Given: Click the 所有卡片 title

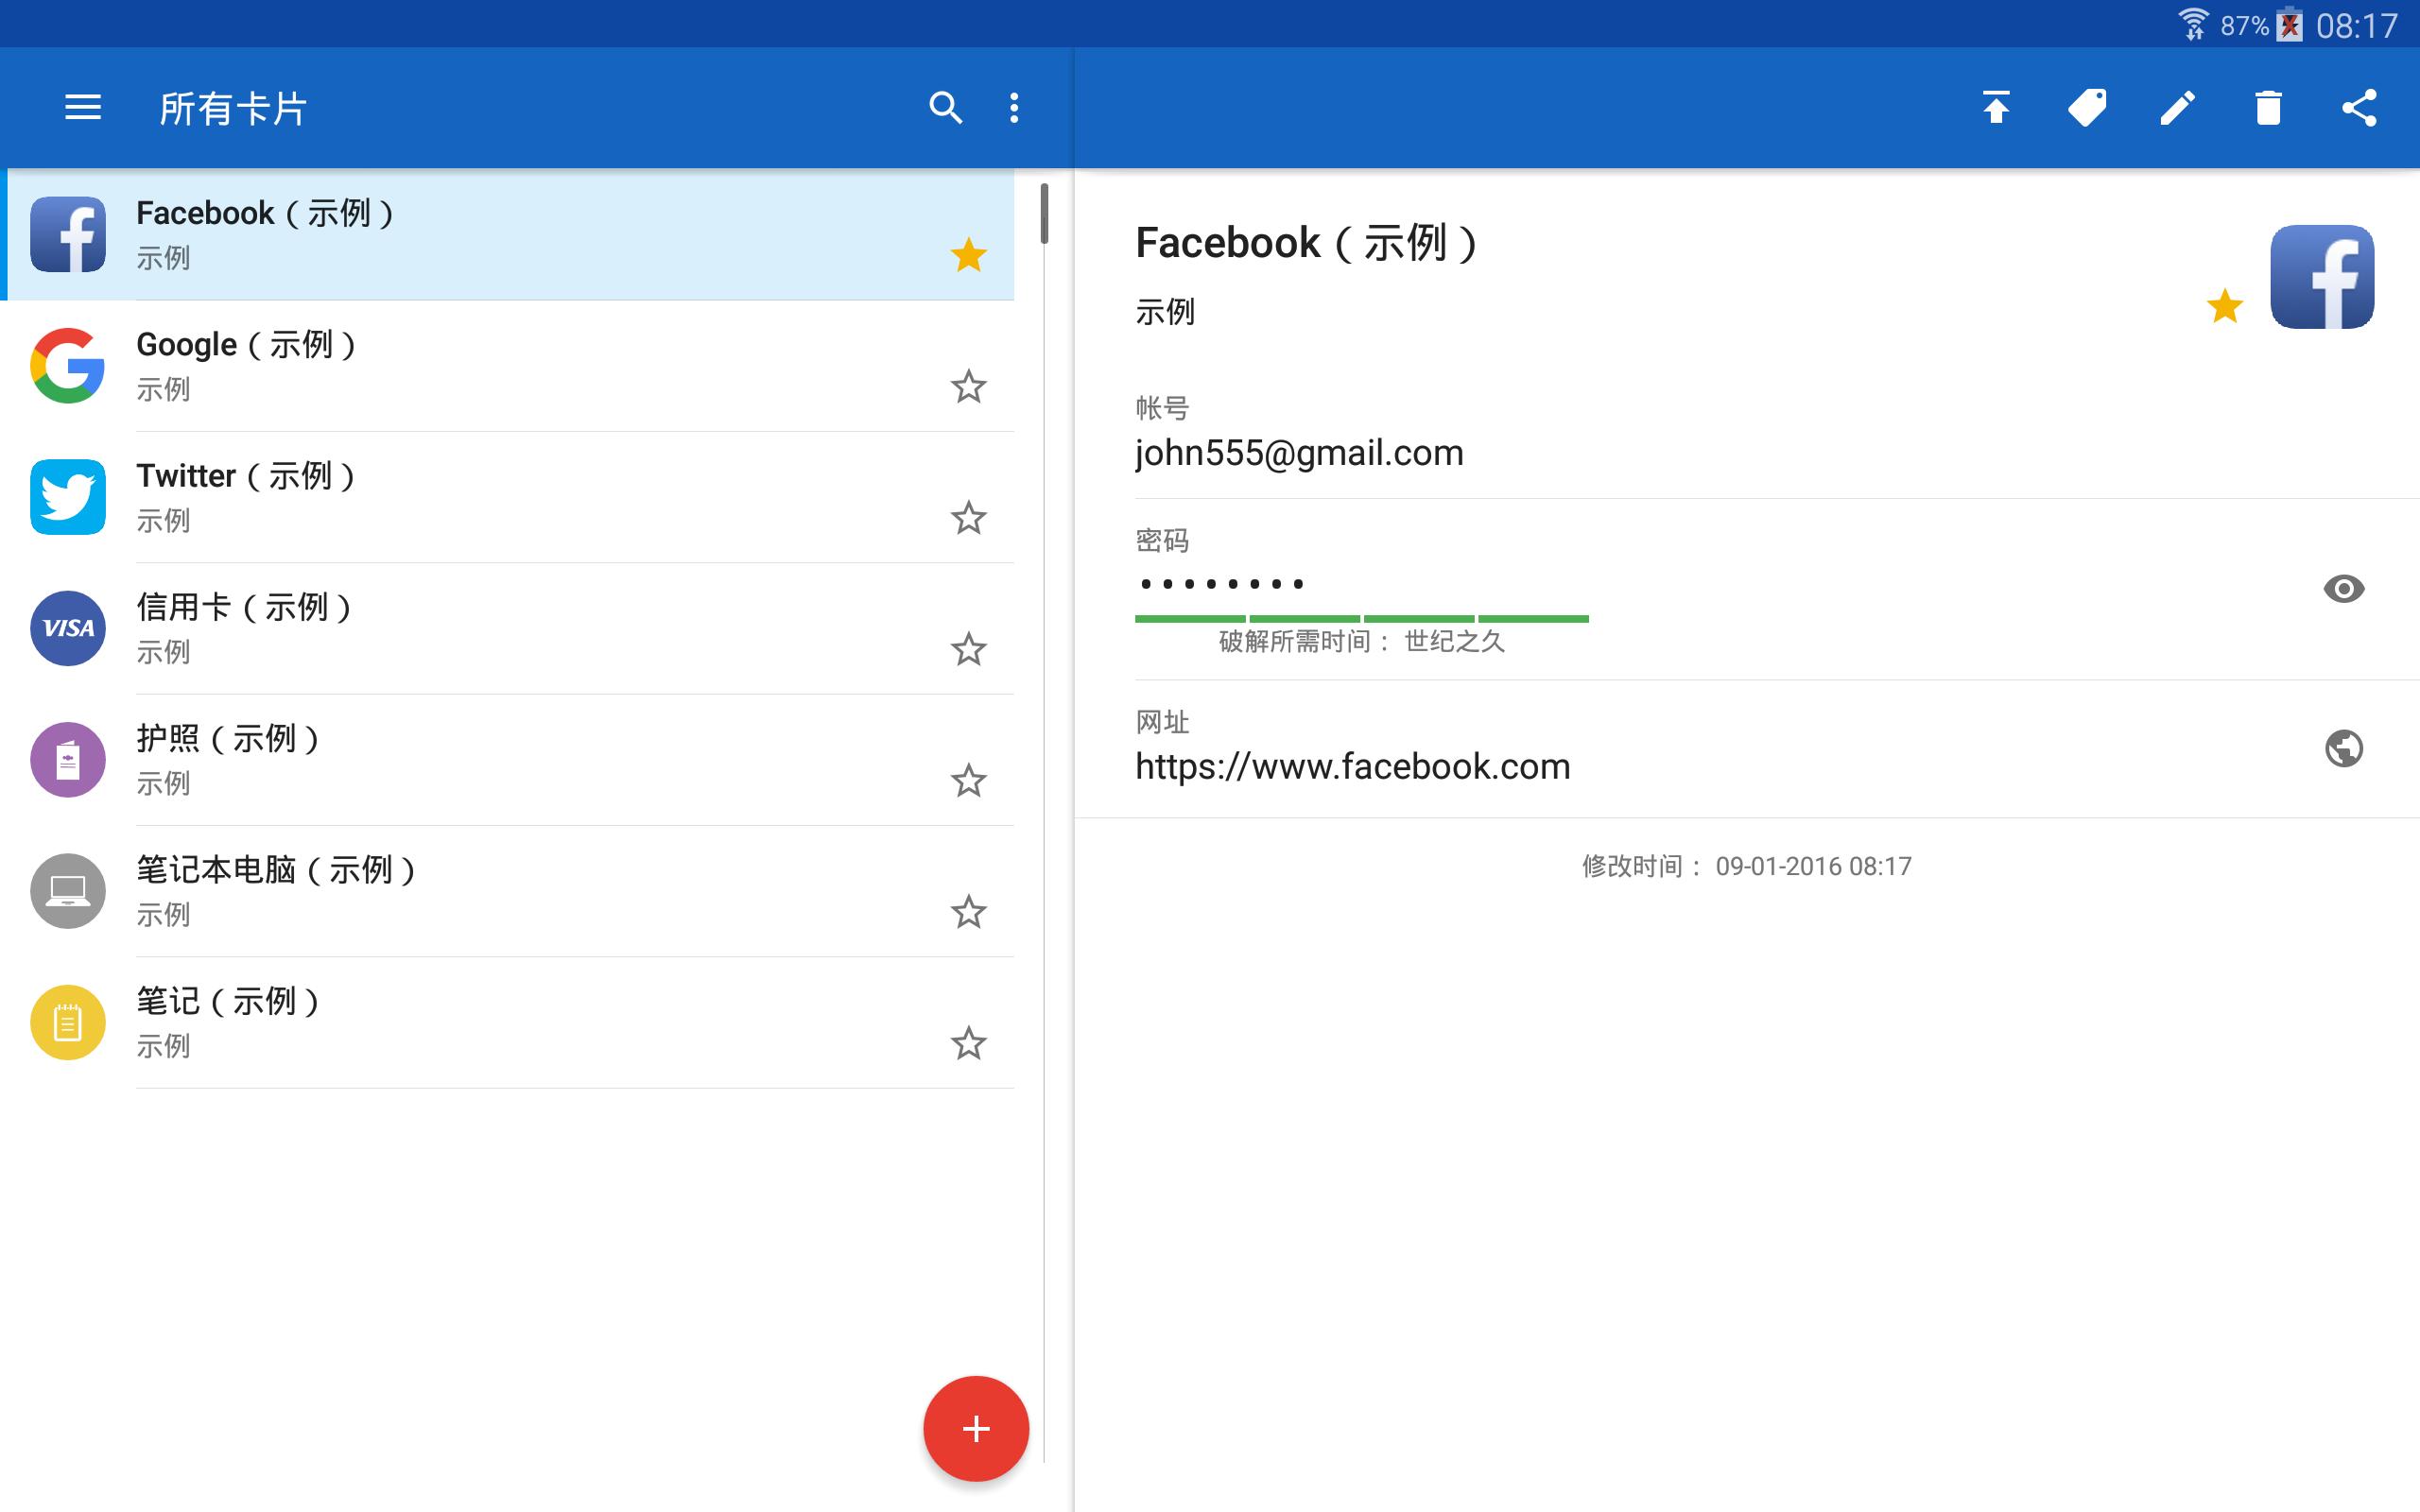Looking at the screenshot, I should pos(233,108).
